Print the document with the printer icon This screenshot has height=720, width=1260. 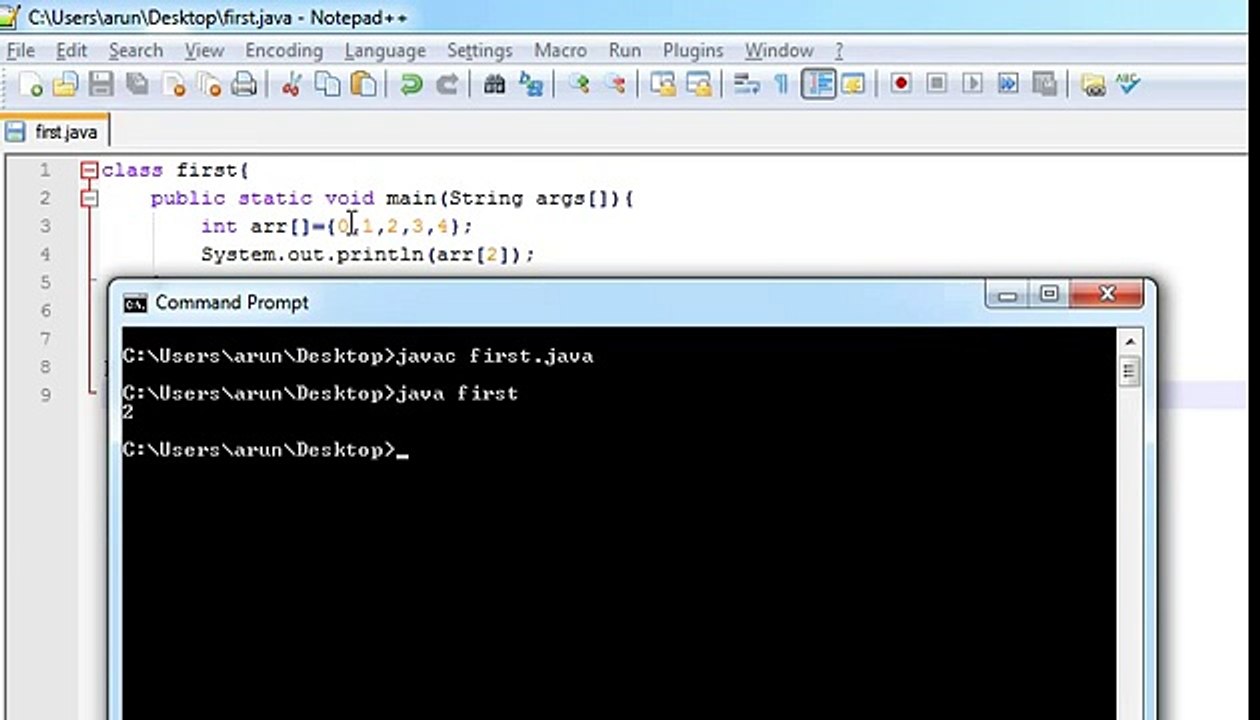click(x=244, y=85)
